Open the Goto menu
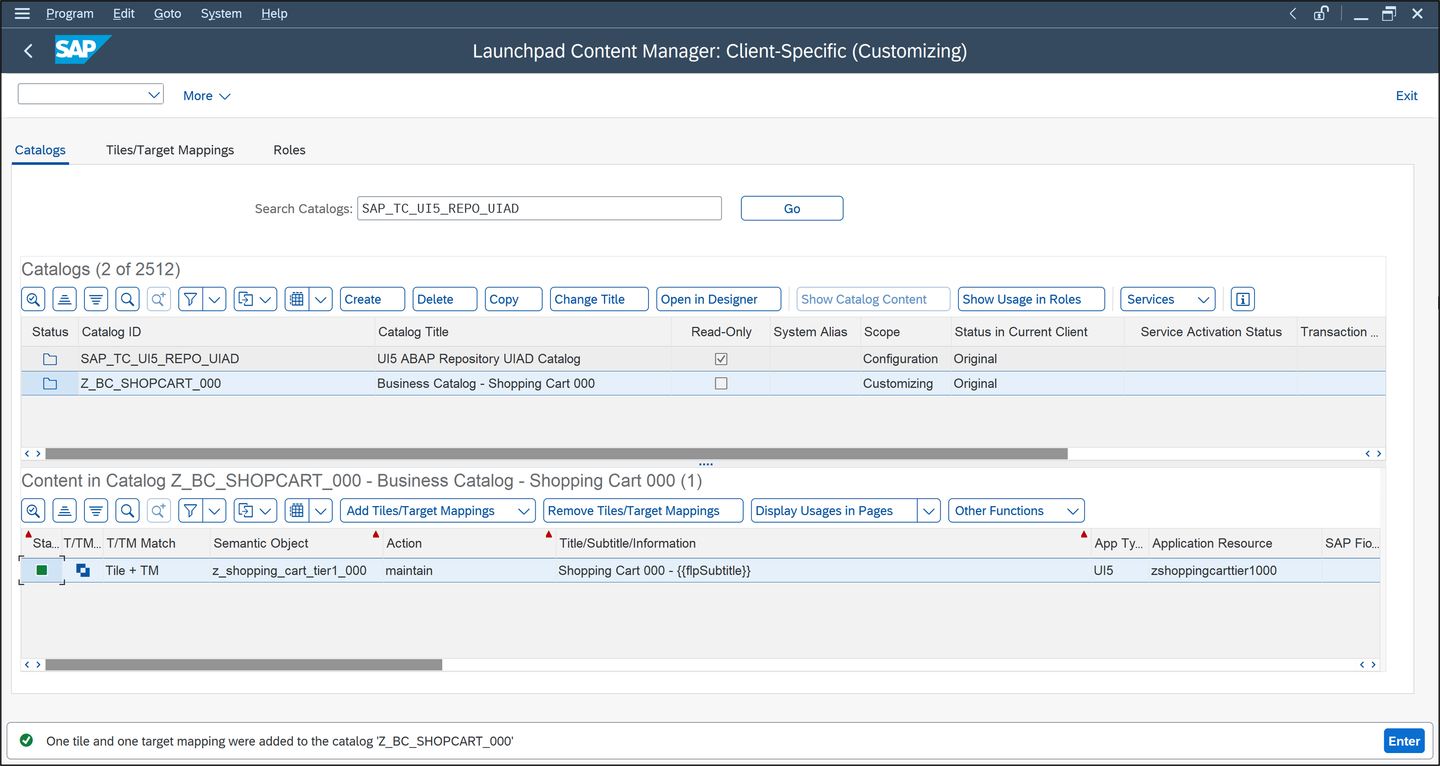 [167, 14]
